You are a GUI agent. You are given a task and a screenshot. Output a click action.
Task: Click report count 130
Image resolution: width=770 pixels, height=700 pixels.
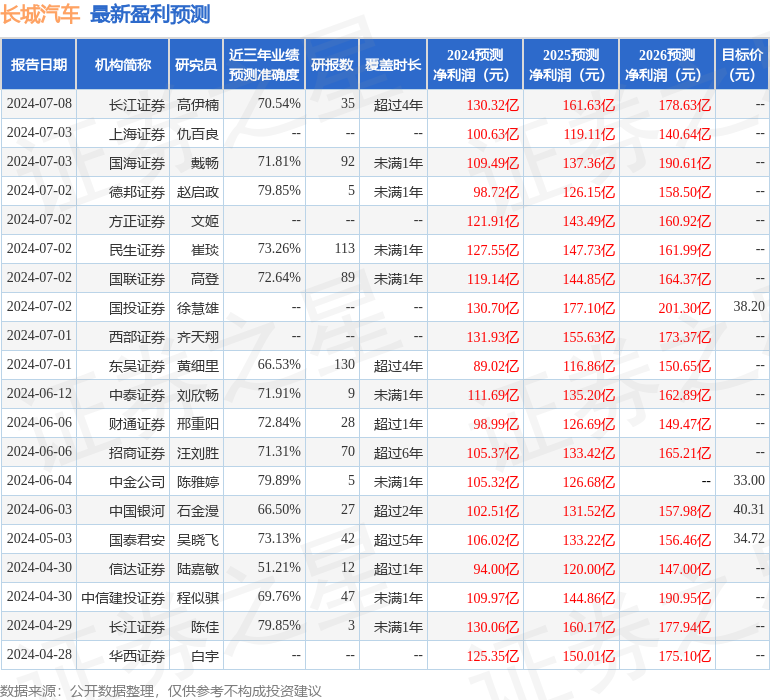click(345, 364)
